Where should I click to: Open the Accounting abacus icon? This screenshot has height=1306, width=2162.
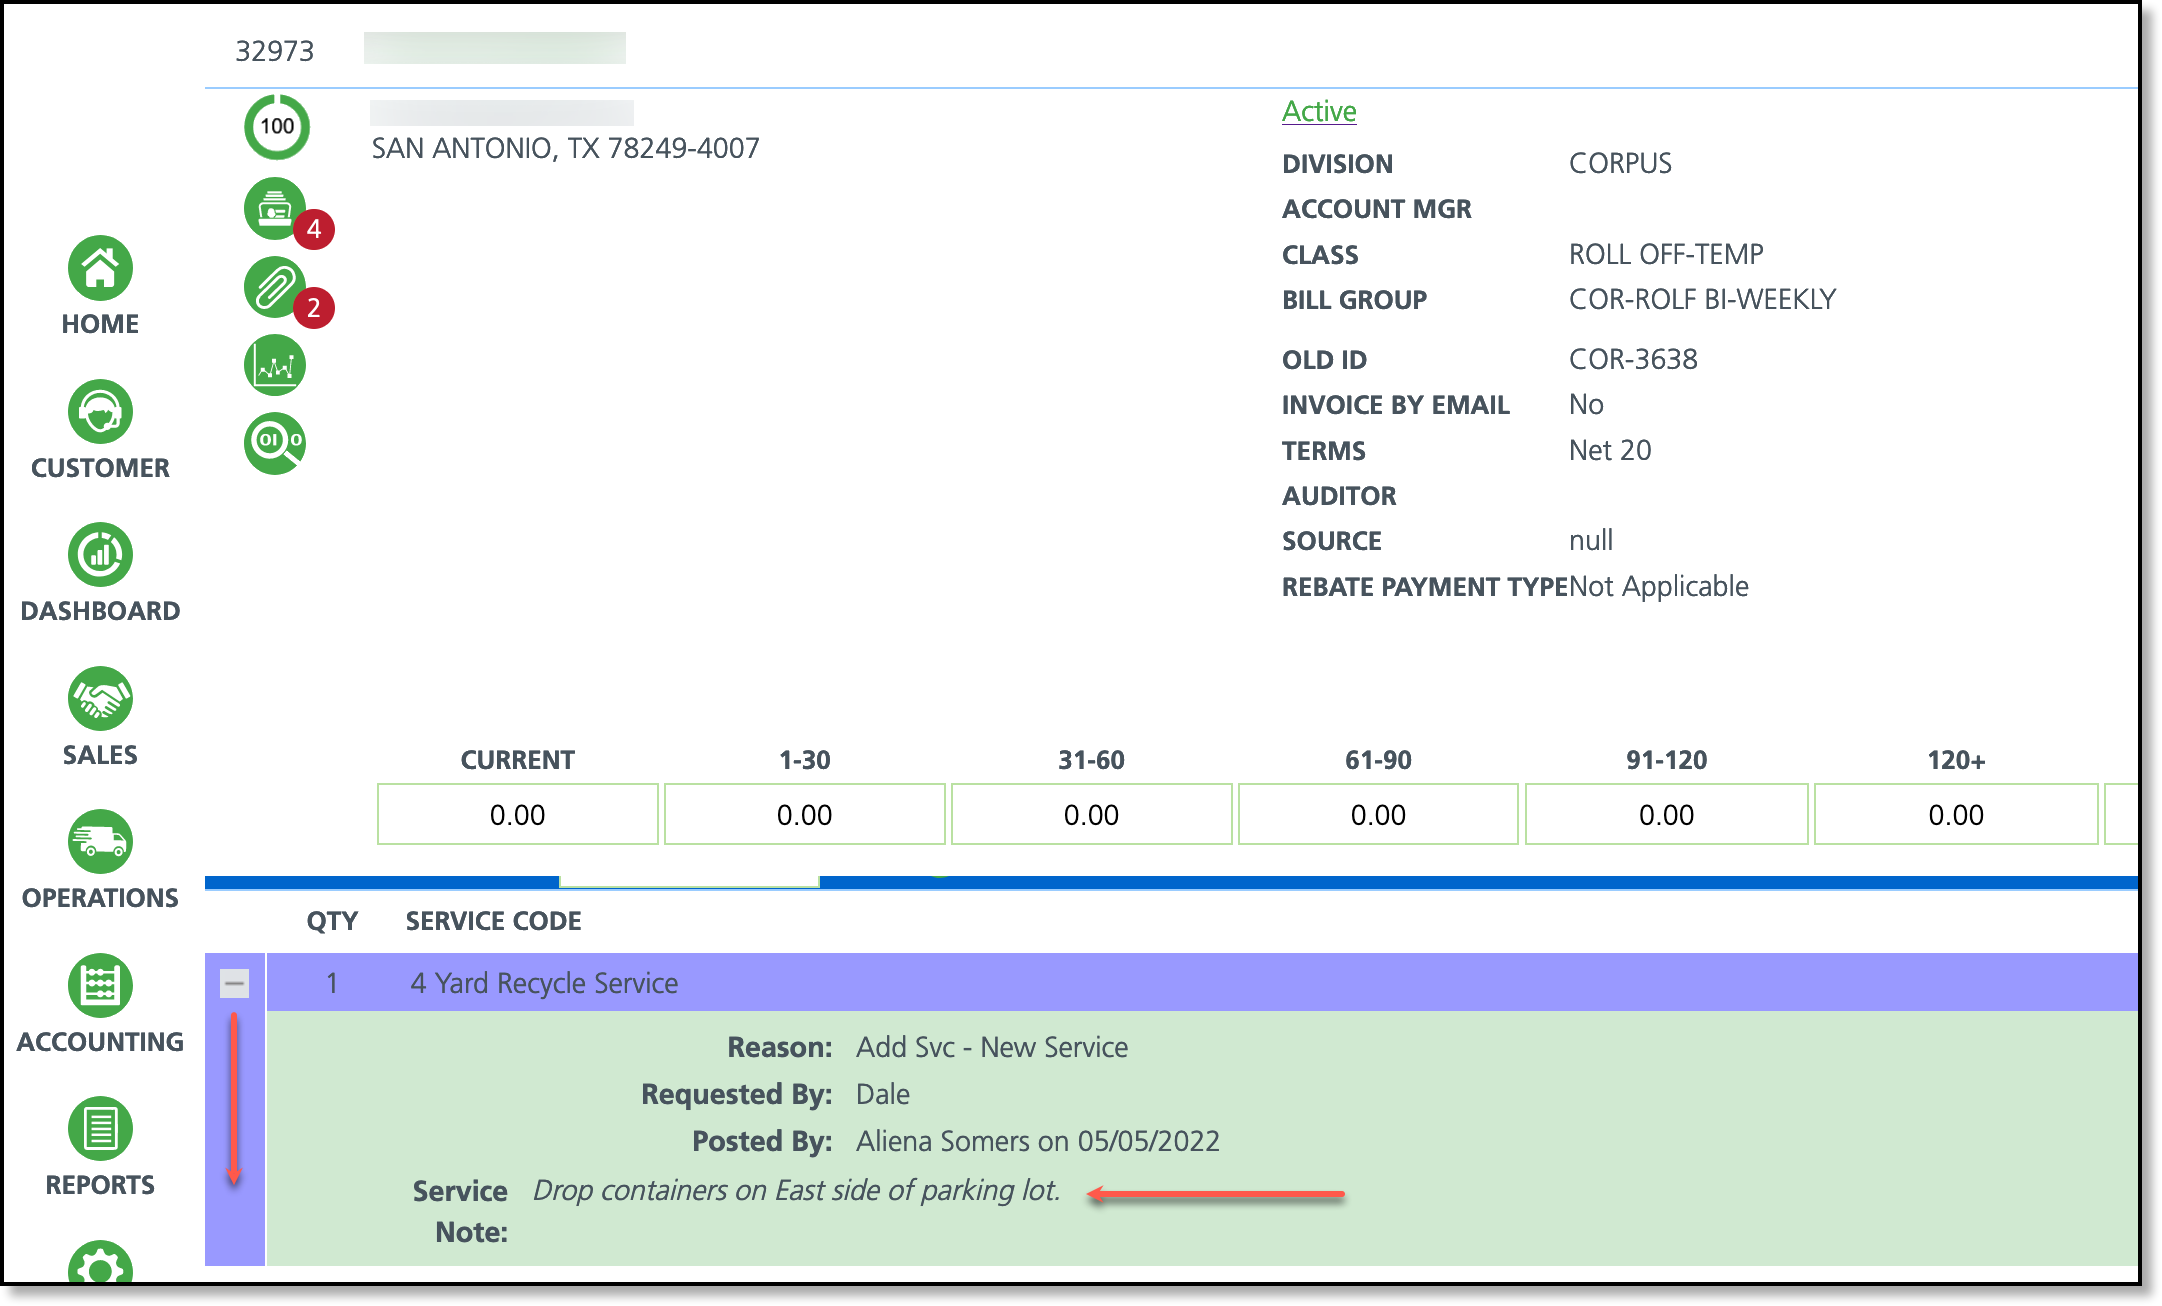pos(100,985)
